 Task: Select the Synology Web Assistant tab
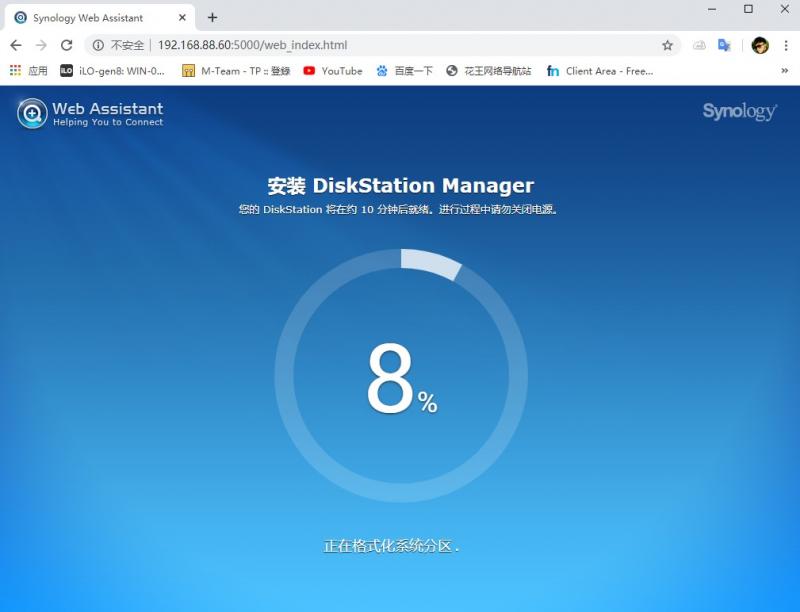(99, 18)
